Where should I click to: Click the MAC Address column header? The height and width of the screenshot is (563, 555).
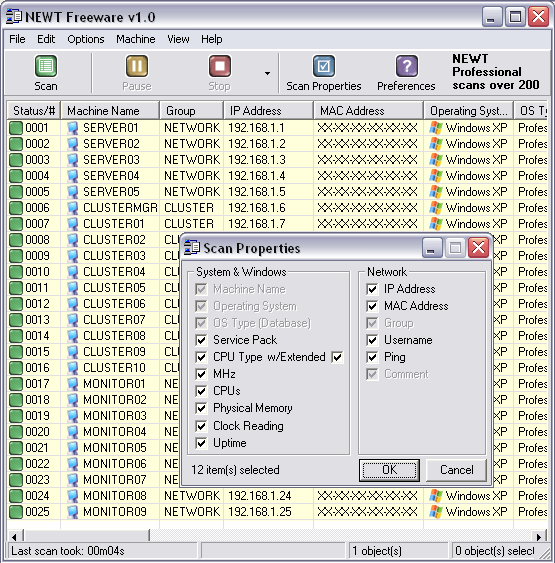coord(369,111)
